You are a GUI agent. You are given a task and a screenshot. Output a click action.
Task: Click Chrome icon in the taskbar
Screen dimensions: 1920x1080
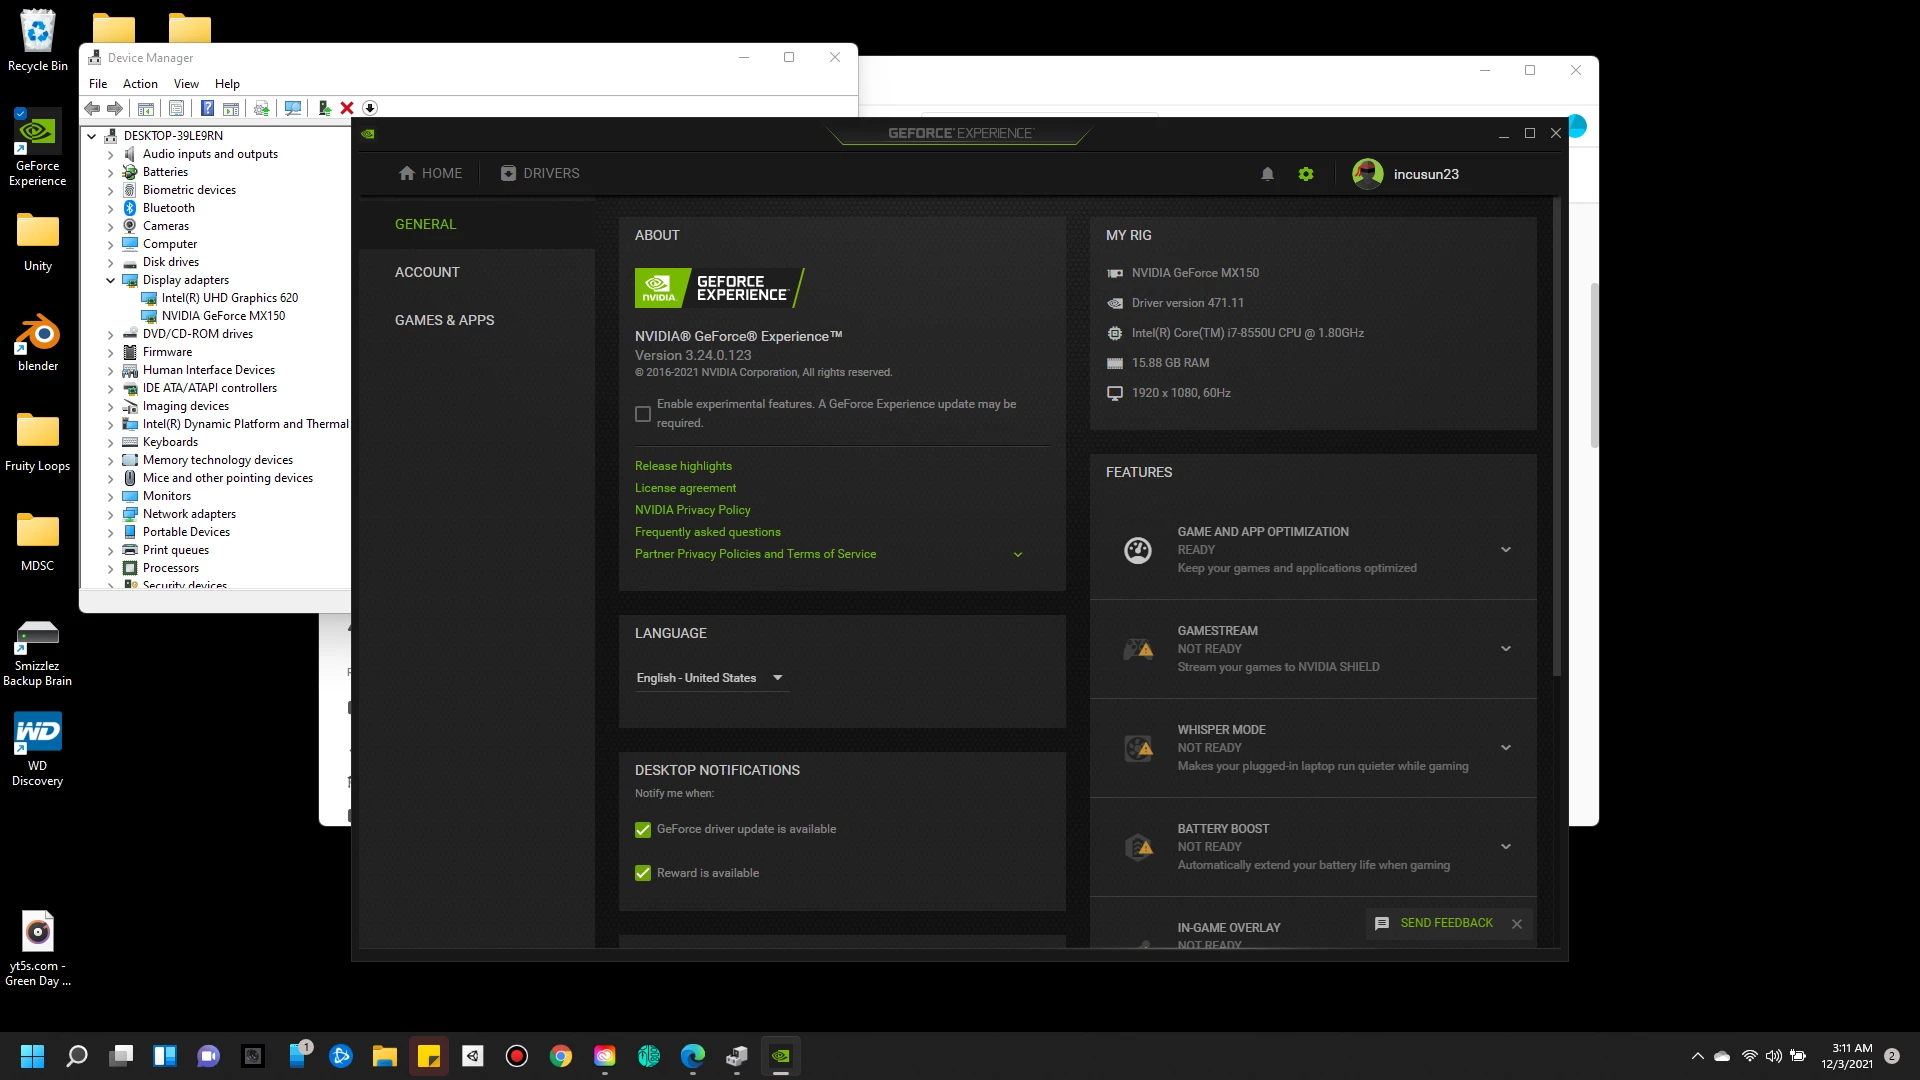(x=561, y=1056)
